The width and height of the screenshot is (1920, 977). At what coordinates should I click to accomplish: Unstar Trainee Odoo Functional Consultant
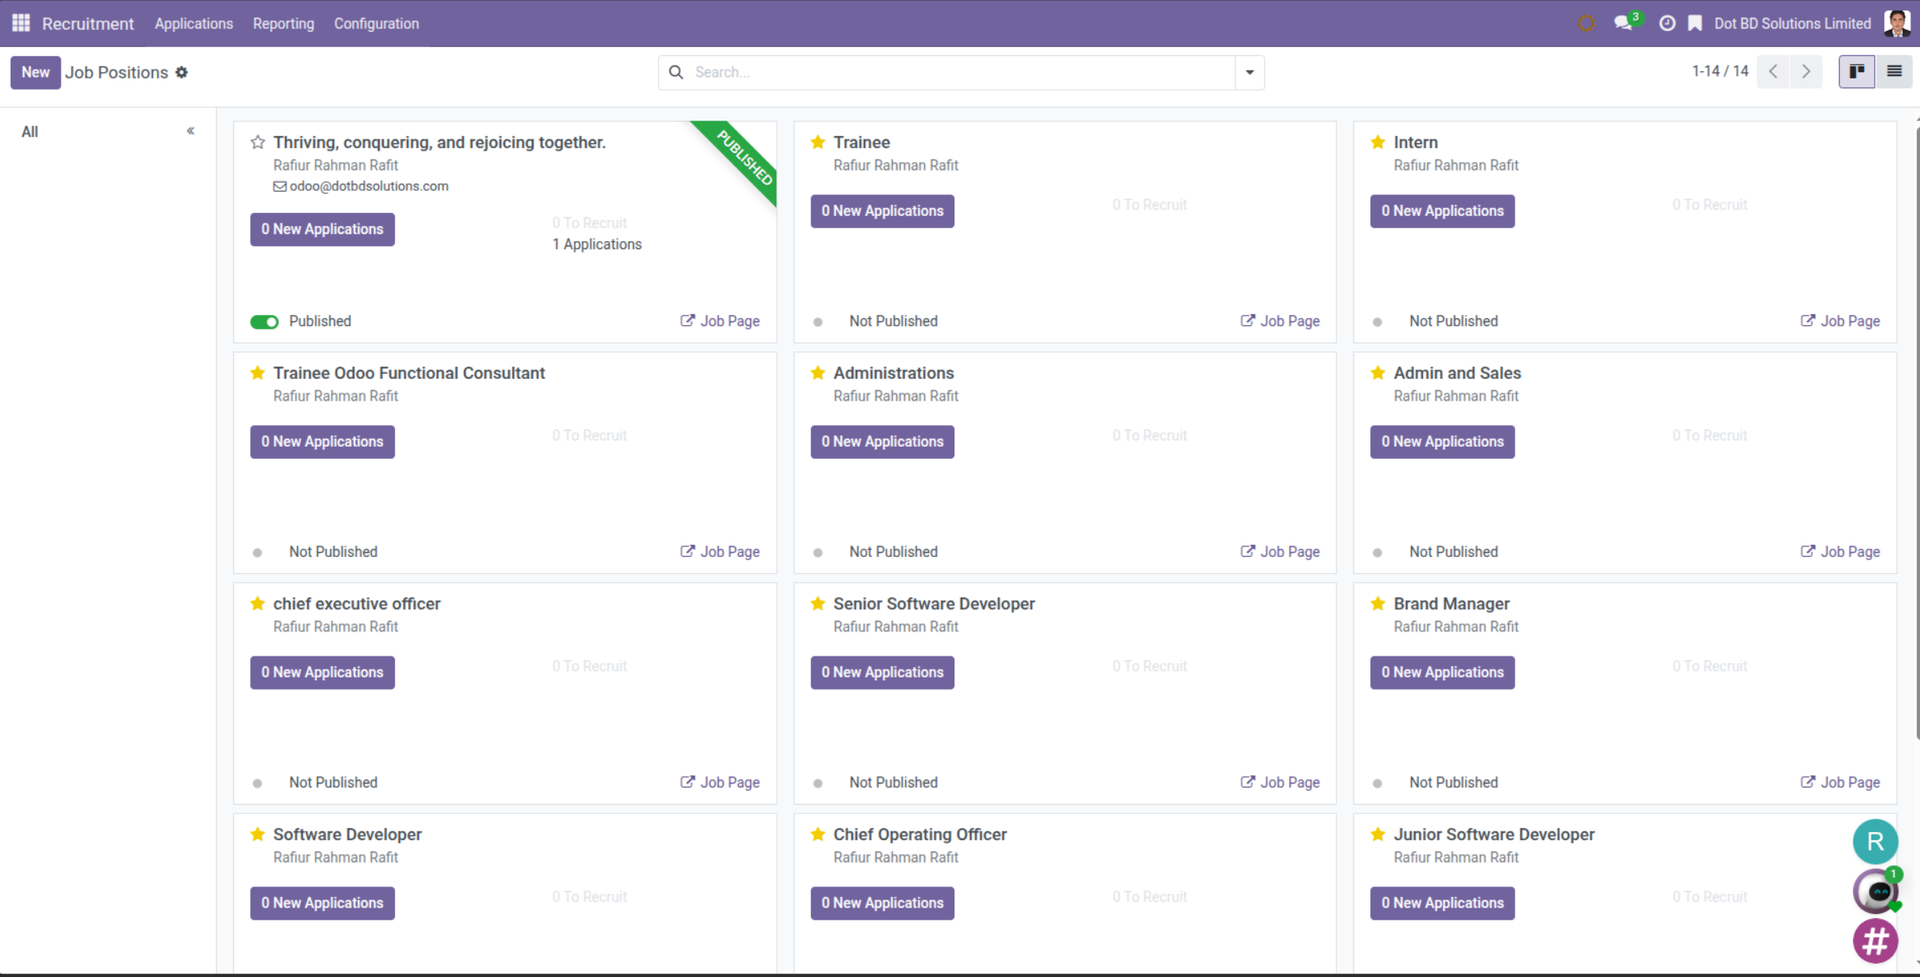(x=258, y=373)
